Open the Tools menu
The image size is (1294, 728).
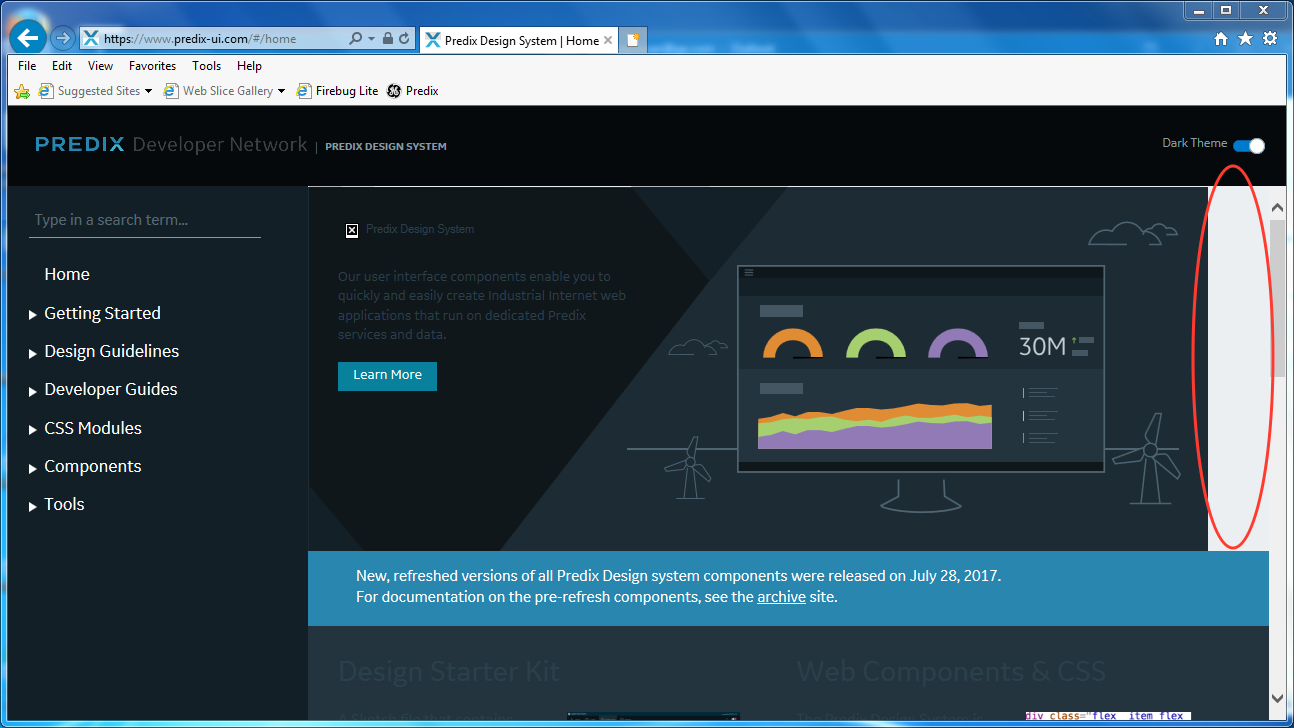tap(206, 66)
